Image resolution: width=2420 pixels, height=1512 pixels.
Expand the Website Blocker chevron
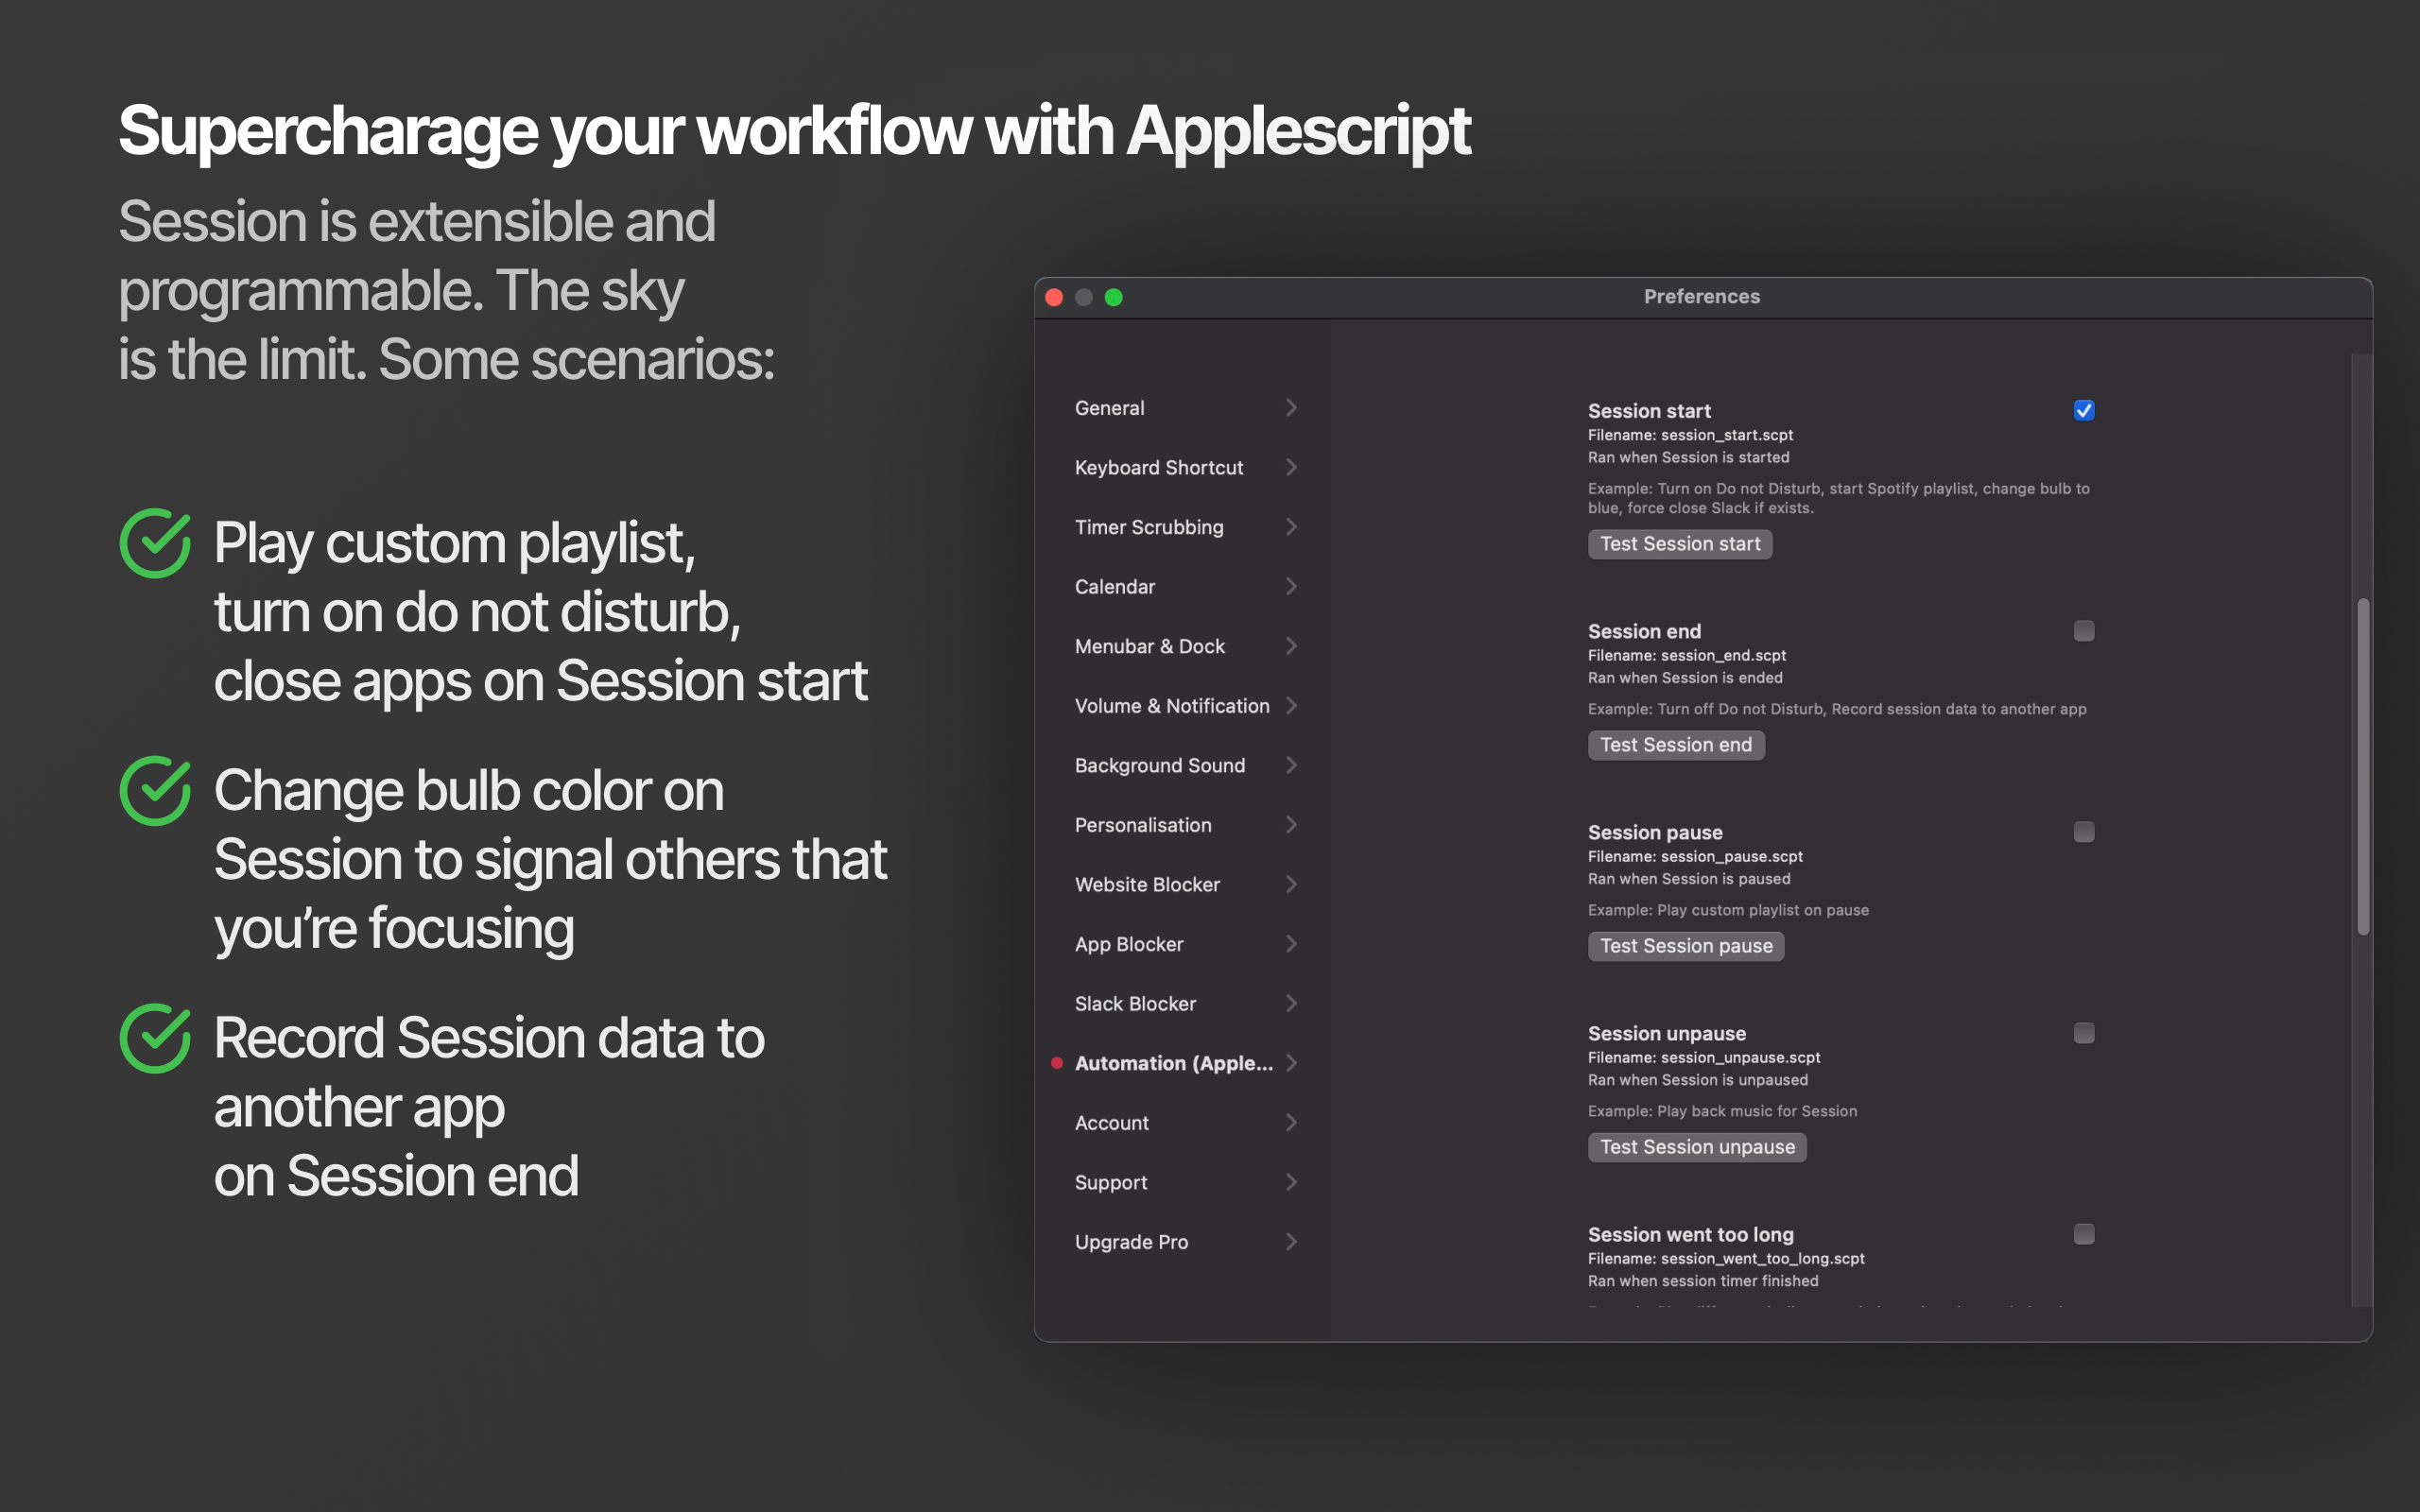coord(1291,884)
